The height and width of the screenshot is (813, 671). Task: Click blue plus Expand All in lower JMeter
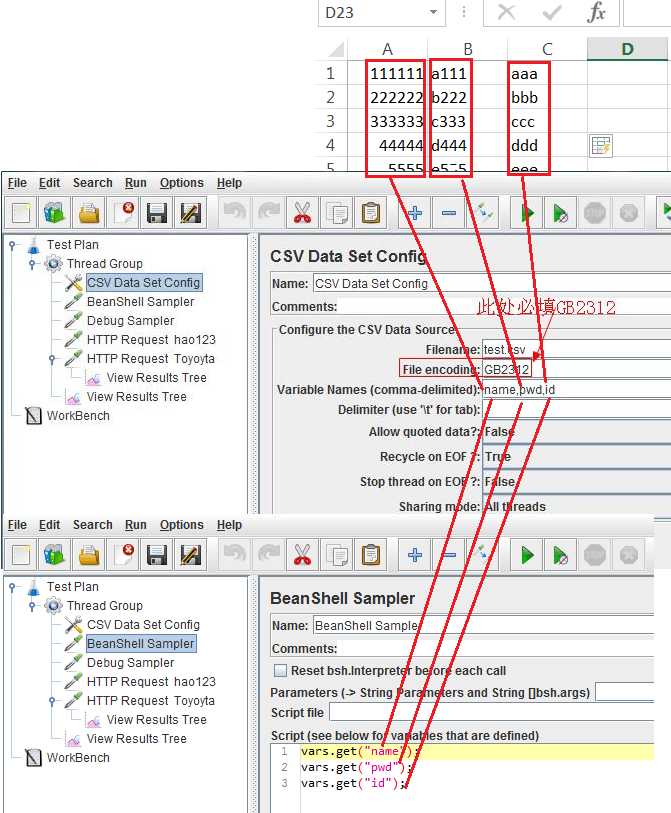(x=415, y=555)
